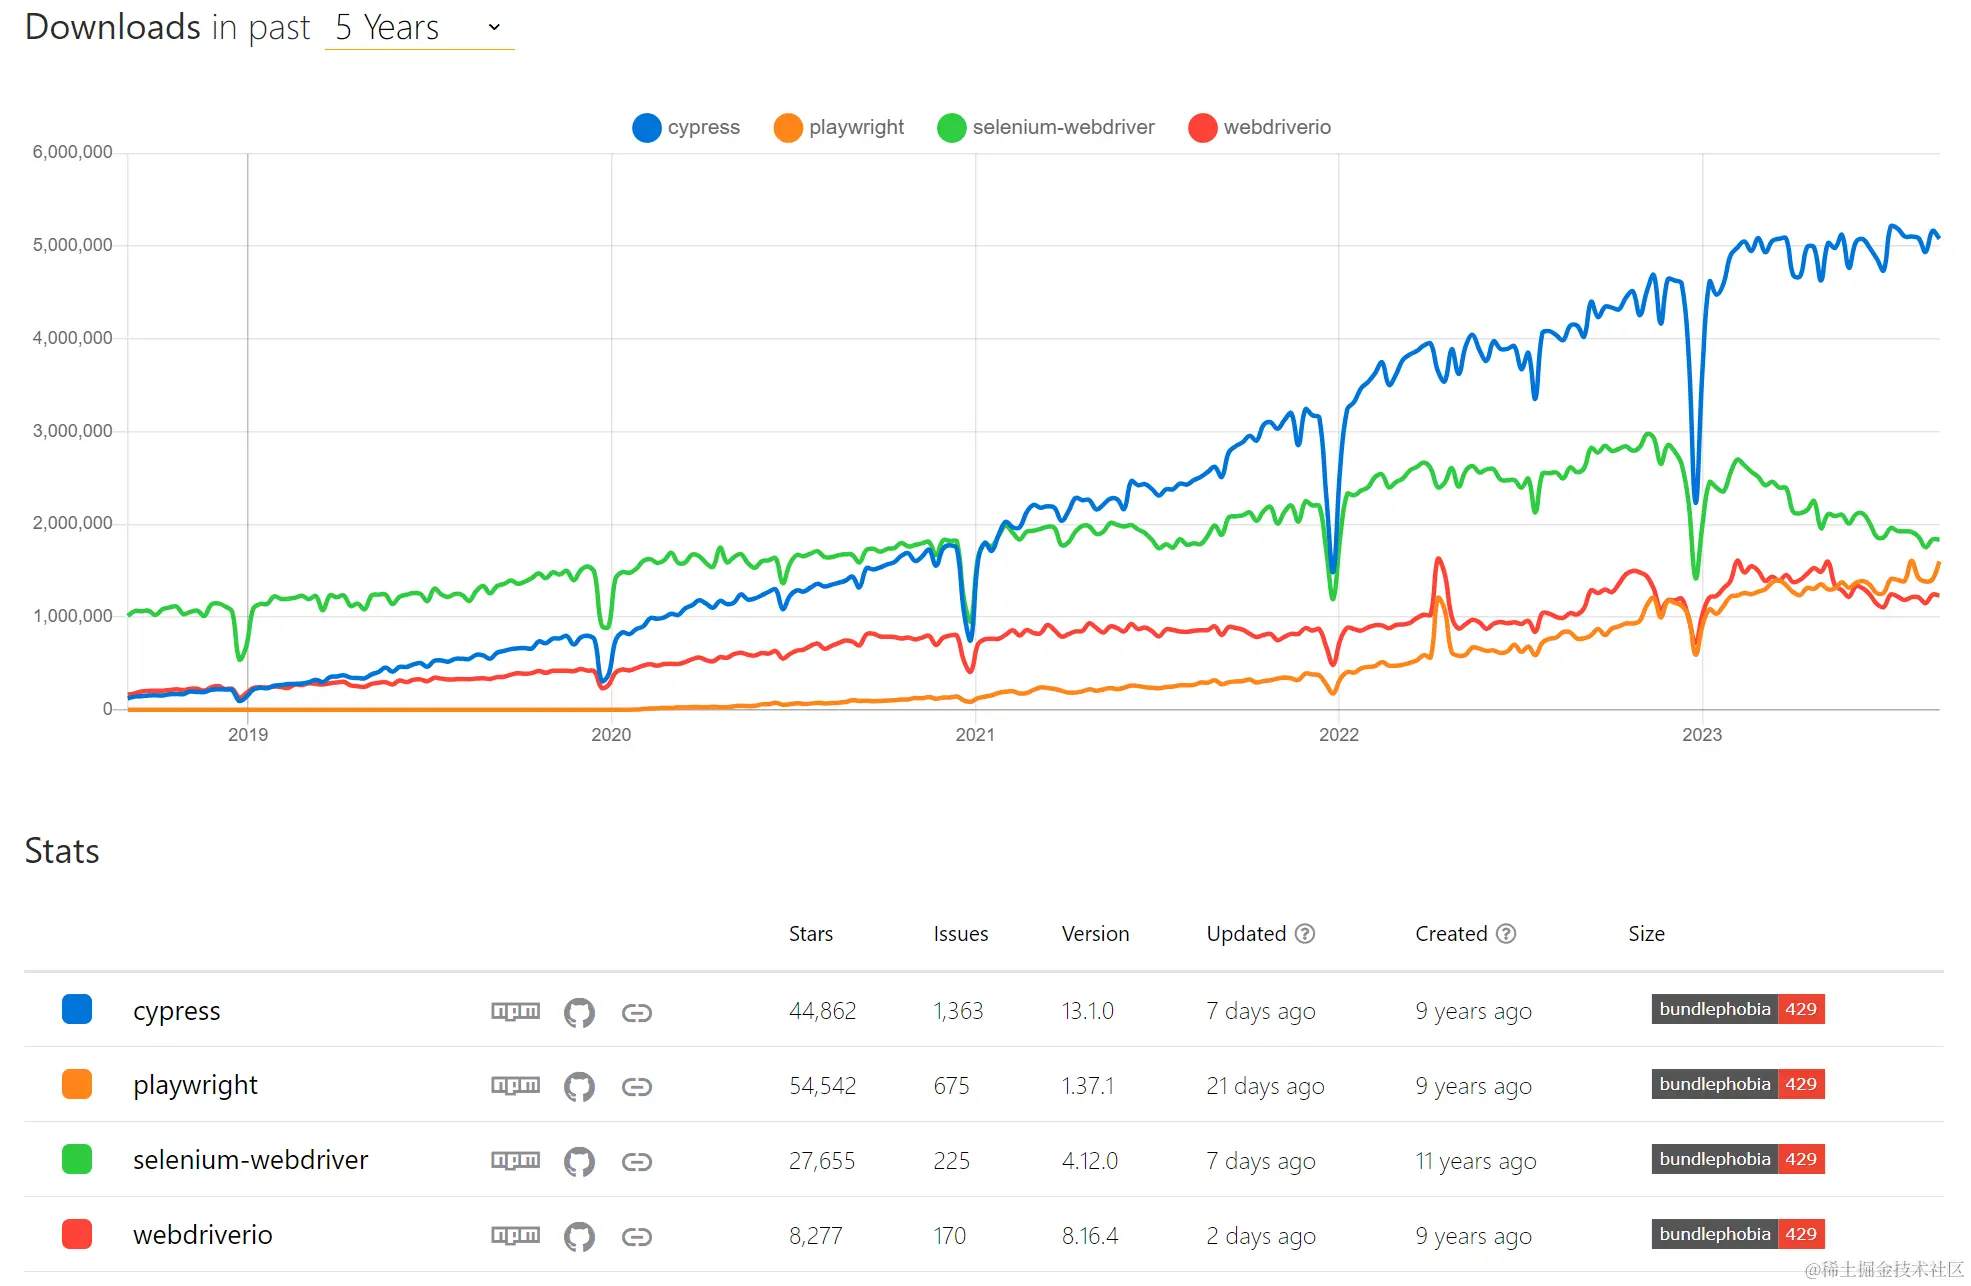This screenshot has width=1971, height=1286.
Task: Open webdriverio npm page icon
Action: tap(515, 1235)
